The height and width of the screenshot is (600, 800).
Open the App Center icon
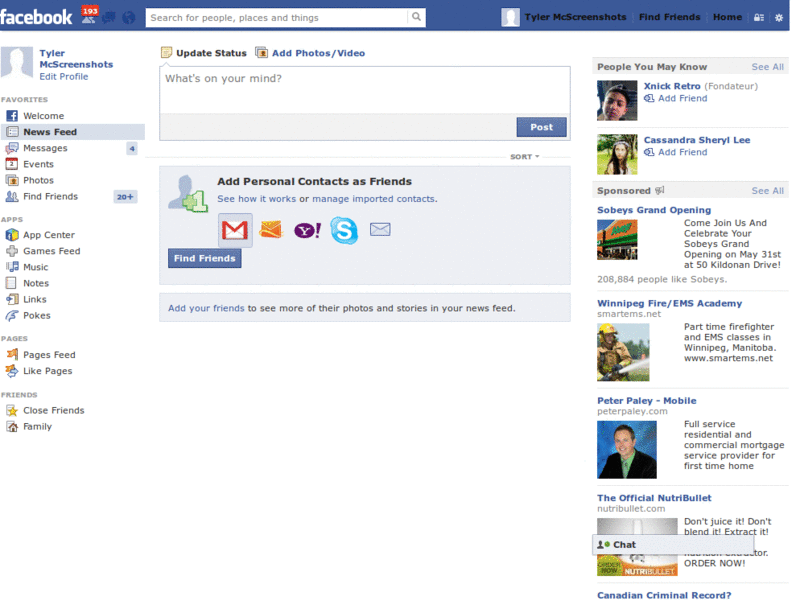12,235
